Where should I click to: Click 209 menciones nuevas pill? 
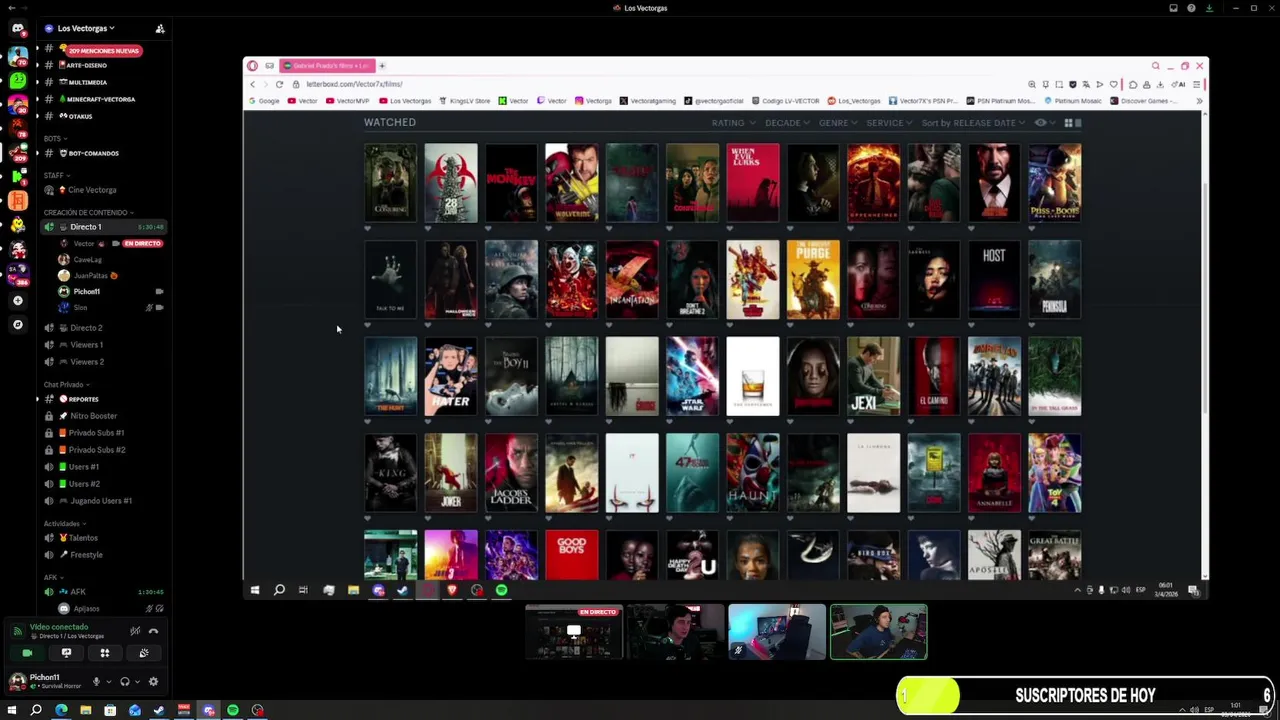(103, 50)
